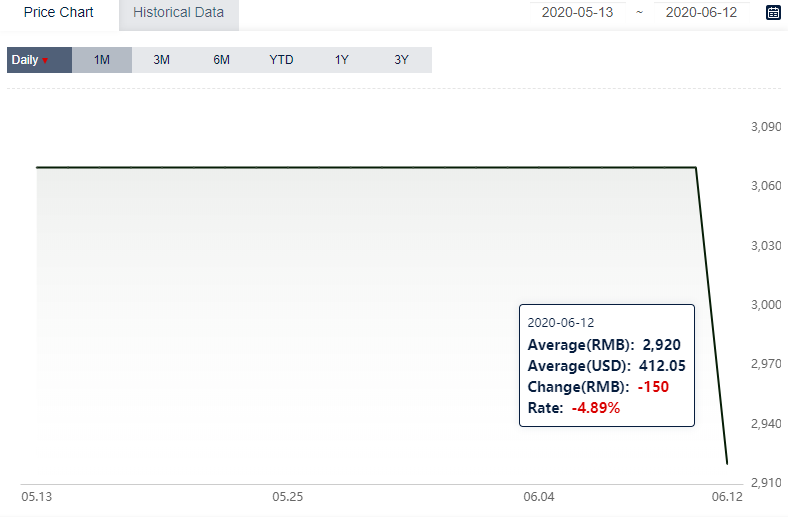Click the 3,060 y-axis value
Viewport: 788px width, 517px height.
(766, 186)
